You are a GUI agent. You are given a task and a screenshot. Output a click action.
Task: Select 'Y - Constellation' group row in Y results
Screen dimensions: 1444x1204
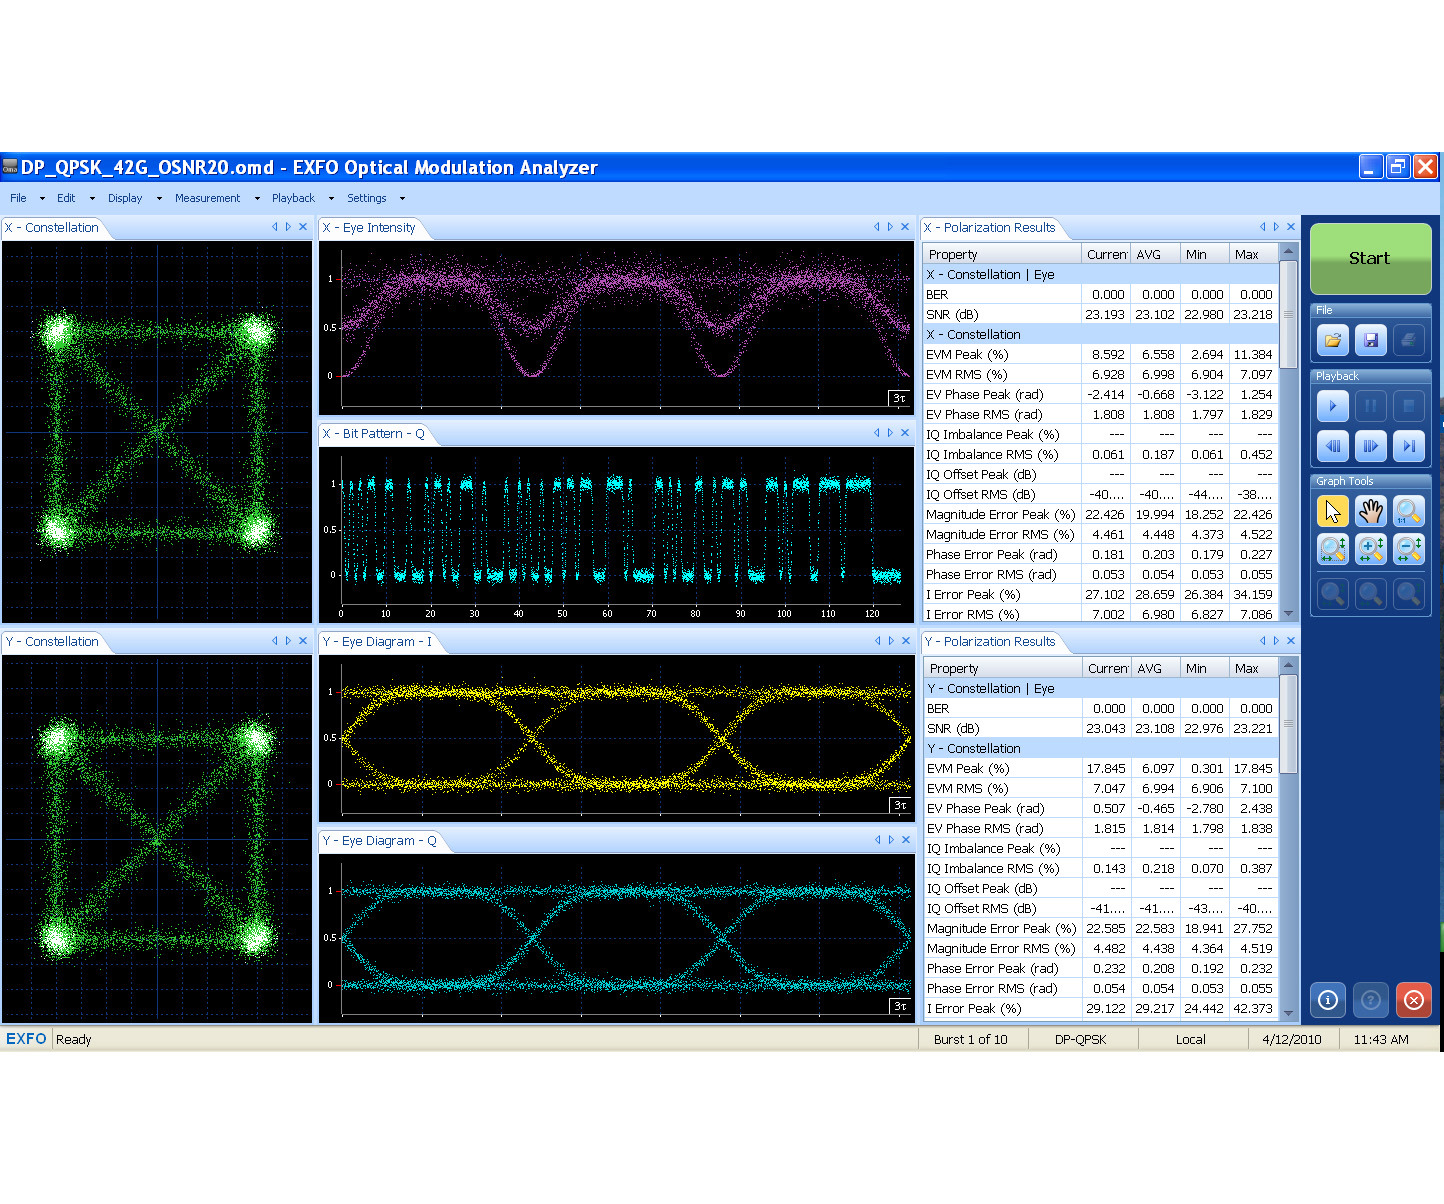(x=1100, y=748)
